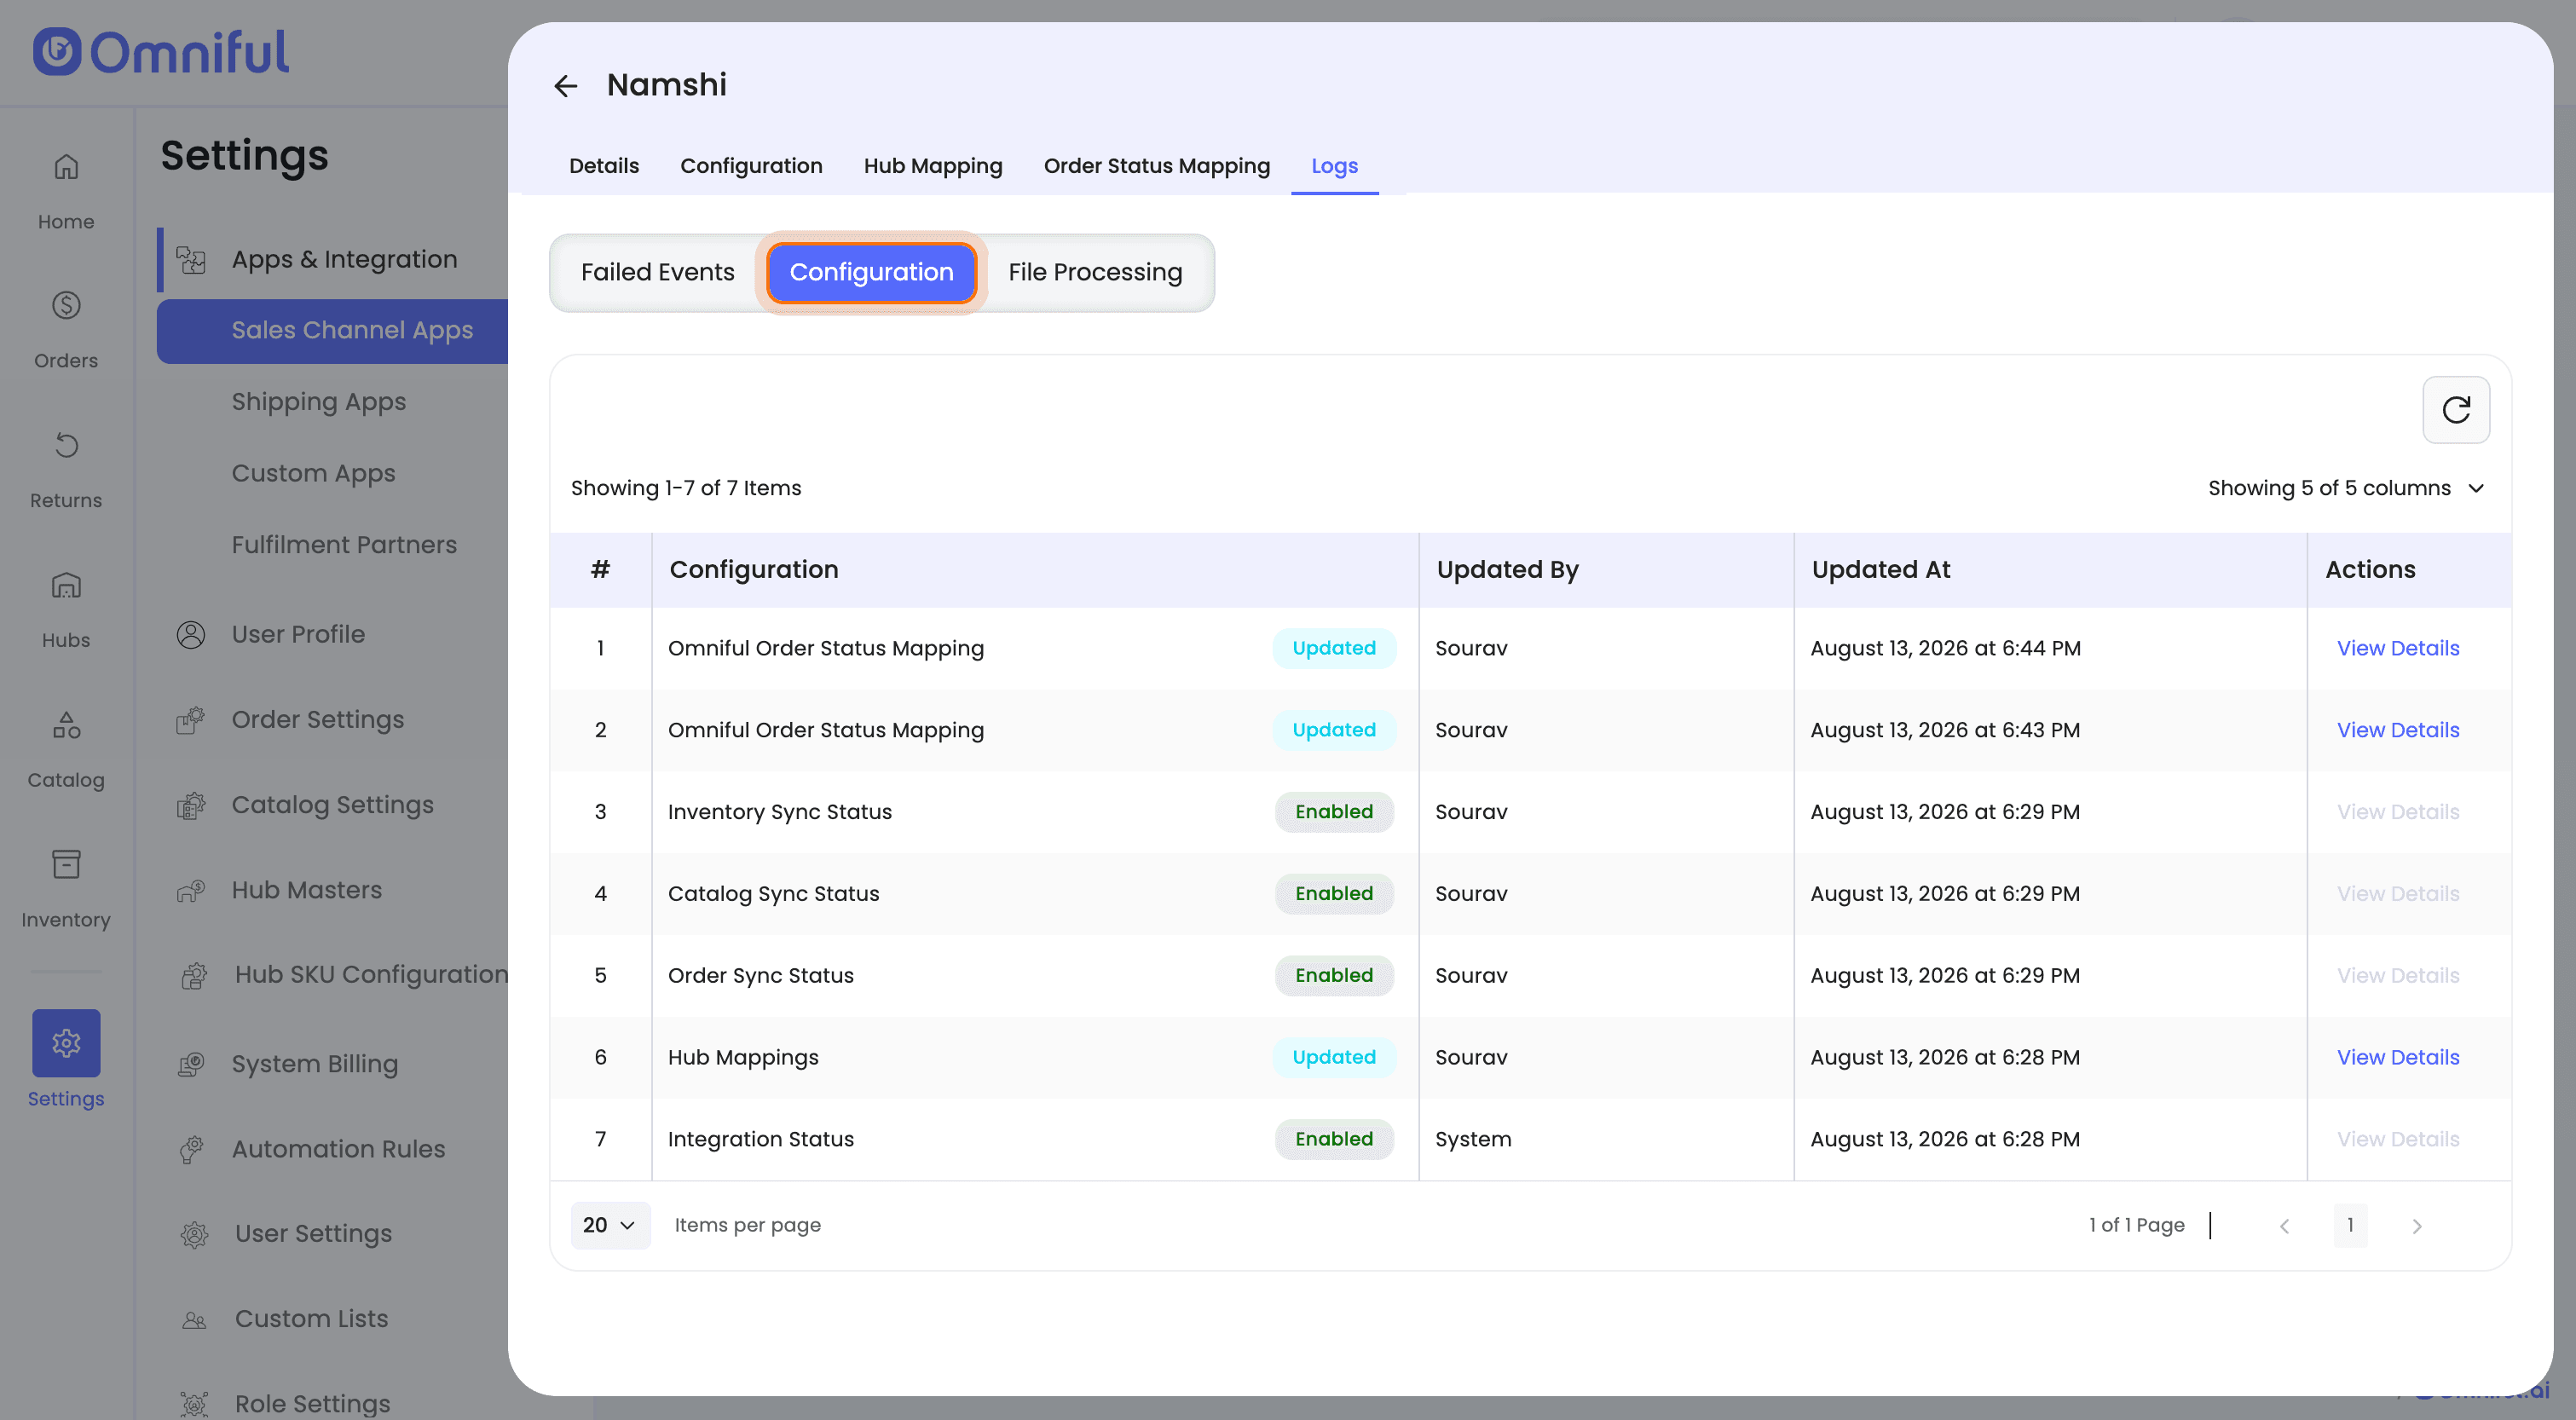Click the Automation Rules icon

coord(191,1149)
